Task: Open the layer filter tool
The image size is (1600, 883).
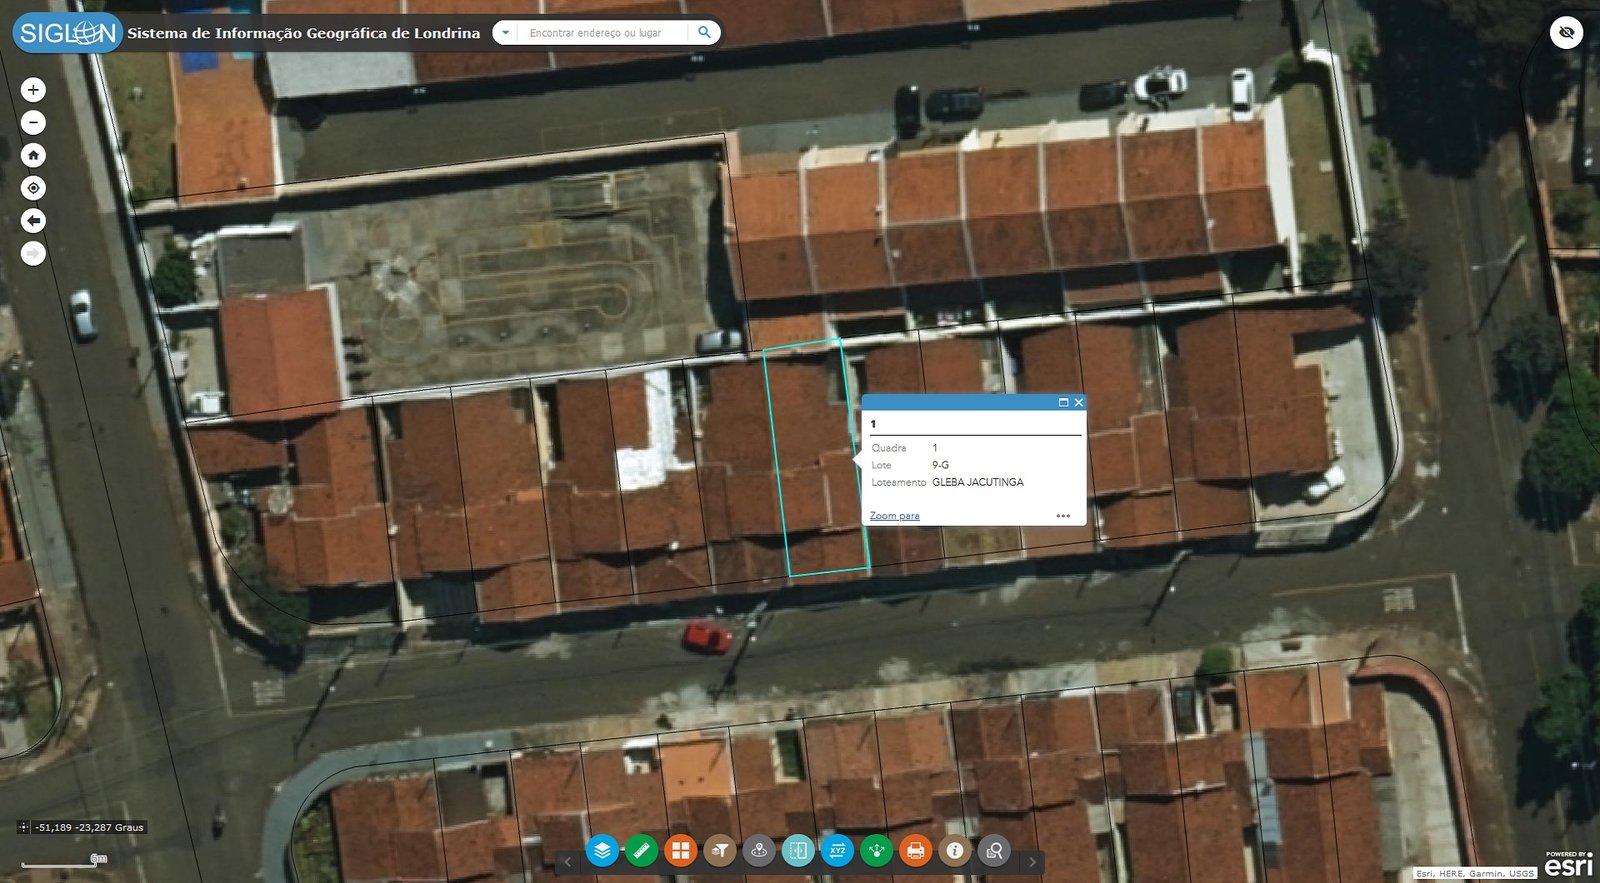Action: point(719,851)
